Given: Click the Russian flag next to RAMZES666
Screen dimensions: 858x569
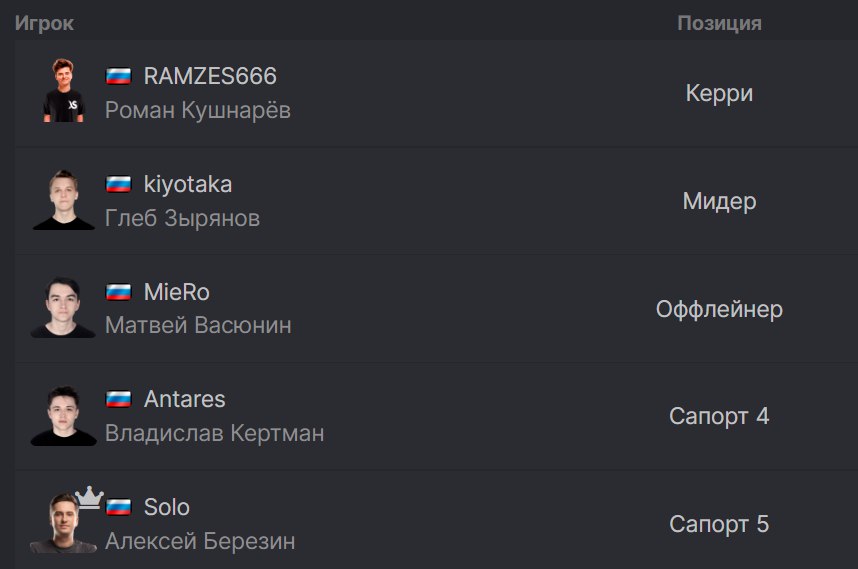Looking at the screenshot, I should (118, 76).
